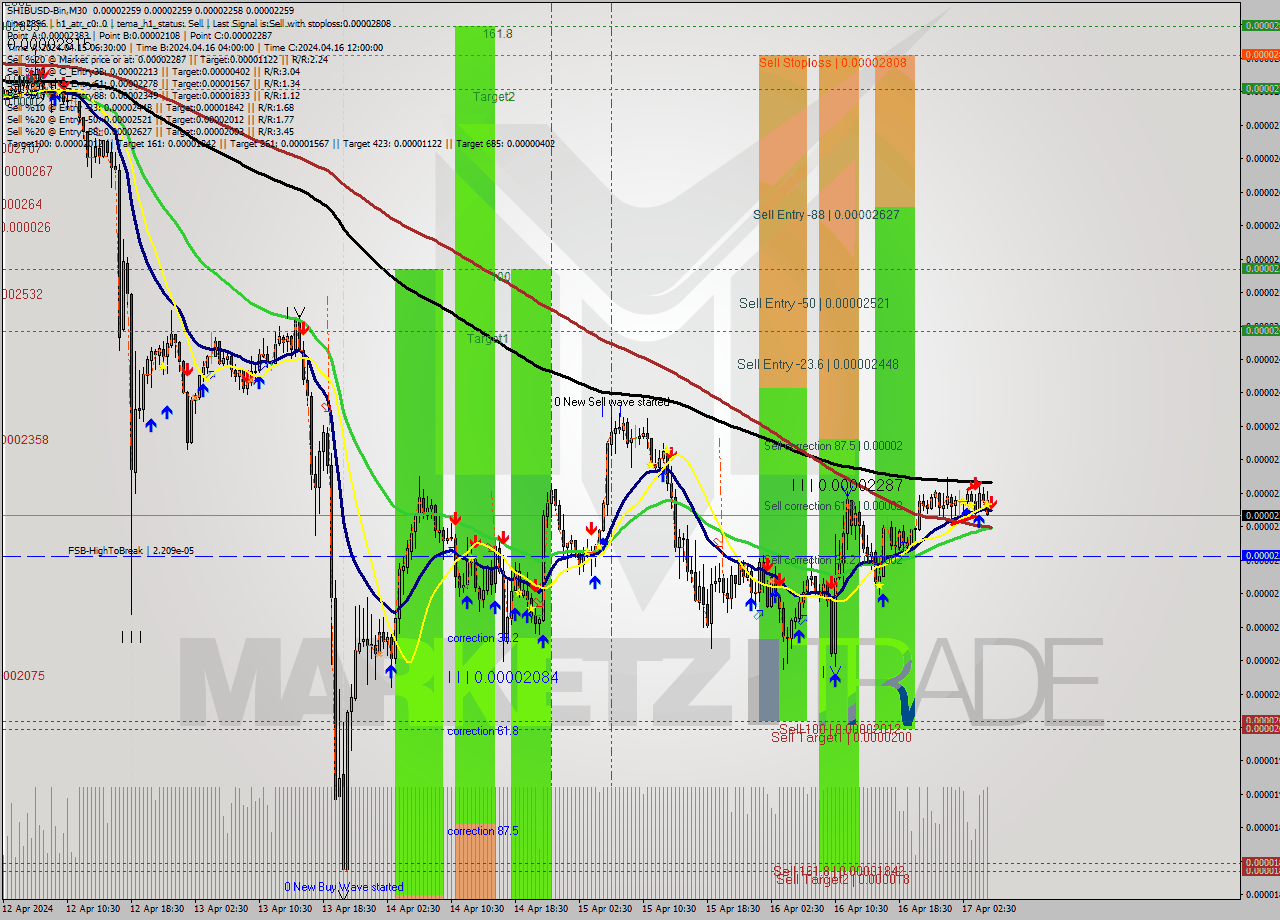
Task: Click the orange stoploss price tag on the price axis
Action: 1260,55
